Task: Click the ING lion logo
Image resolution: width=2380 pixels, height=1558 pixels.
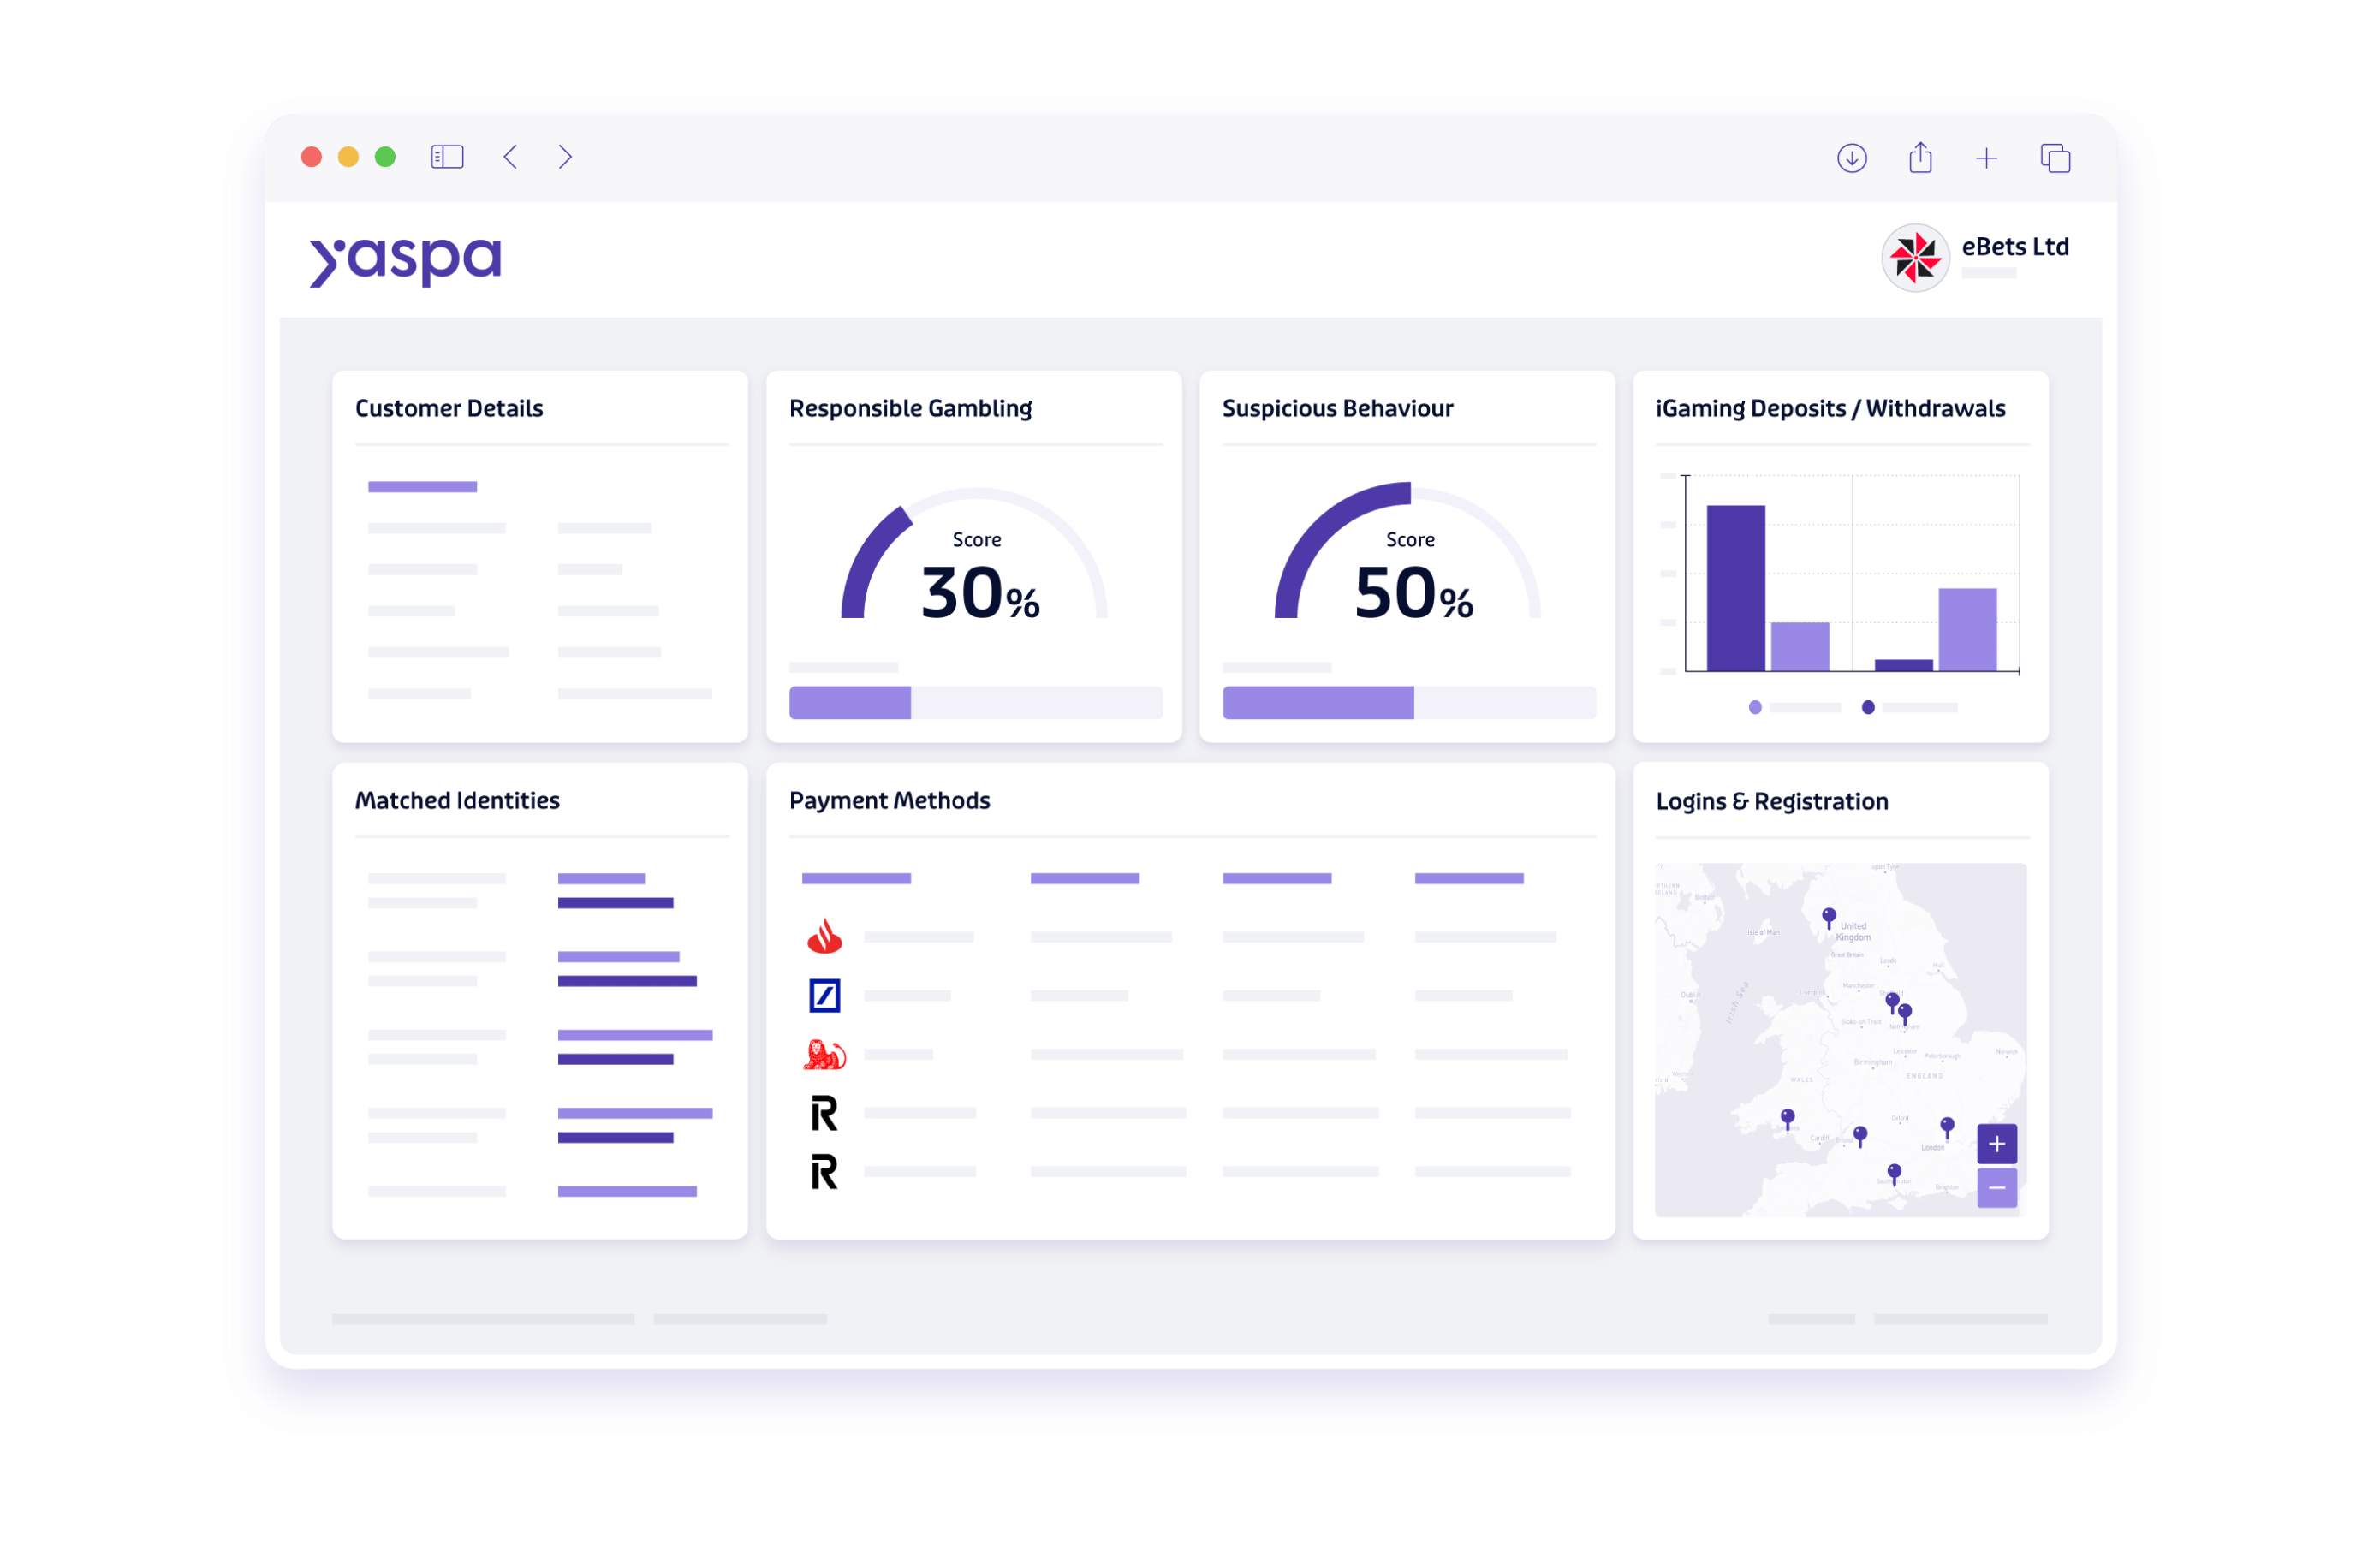Action: (824, 1054)
